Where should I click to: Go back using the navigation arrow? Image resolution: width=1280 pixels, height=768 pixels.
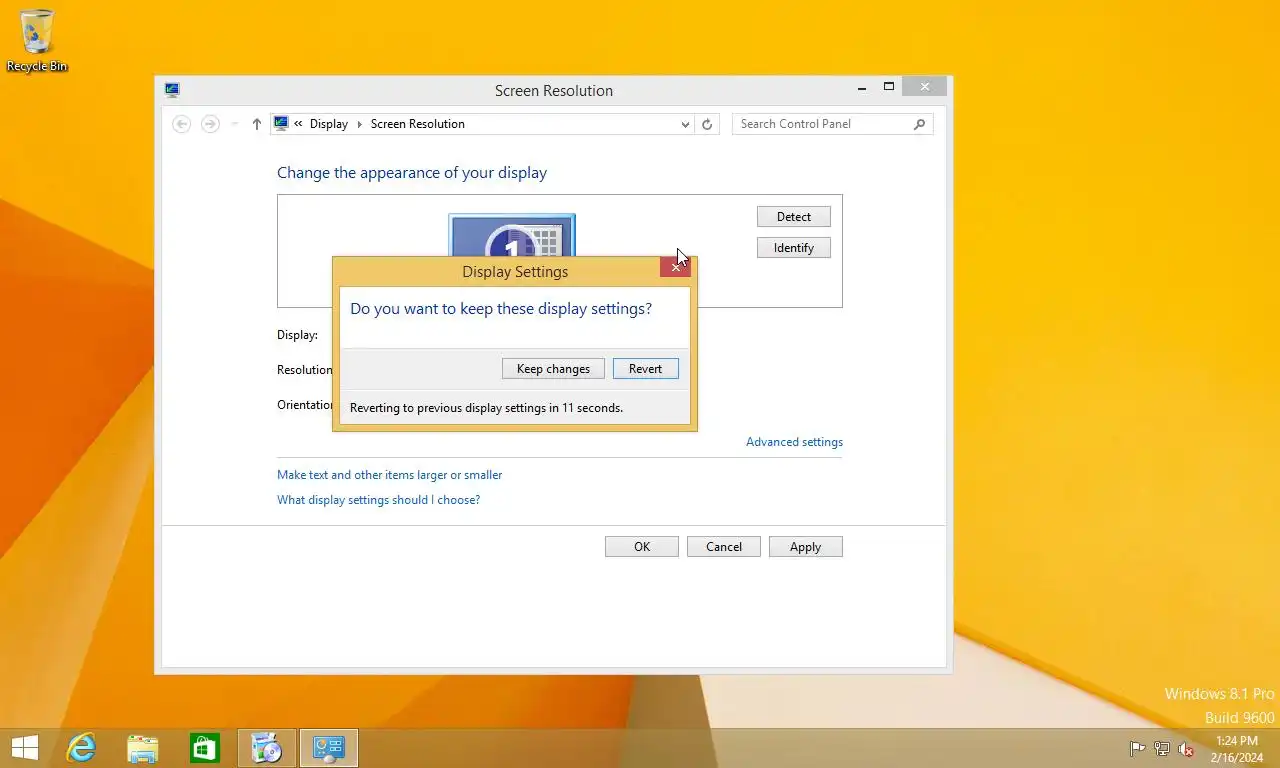click(x=181, y=124)
